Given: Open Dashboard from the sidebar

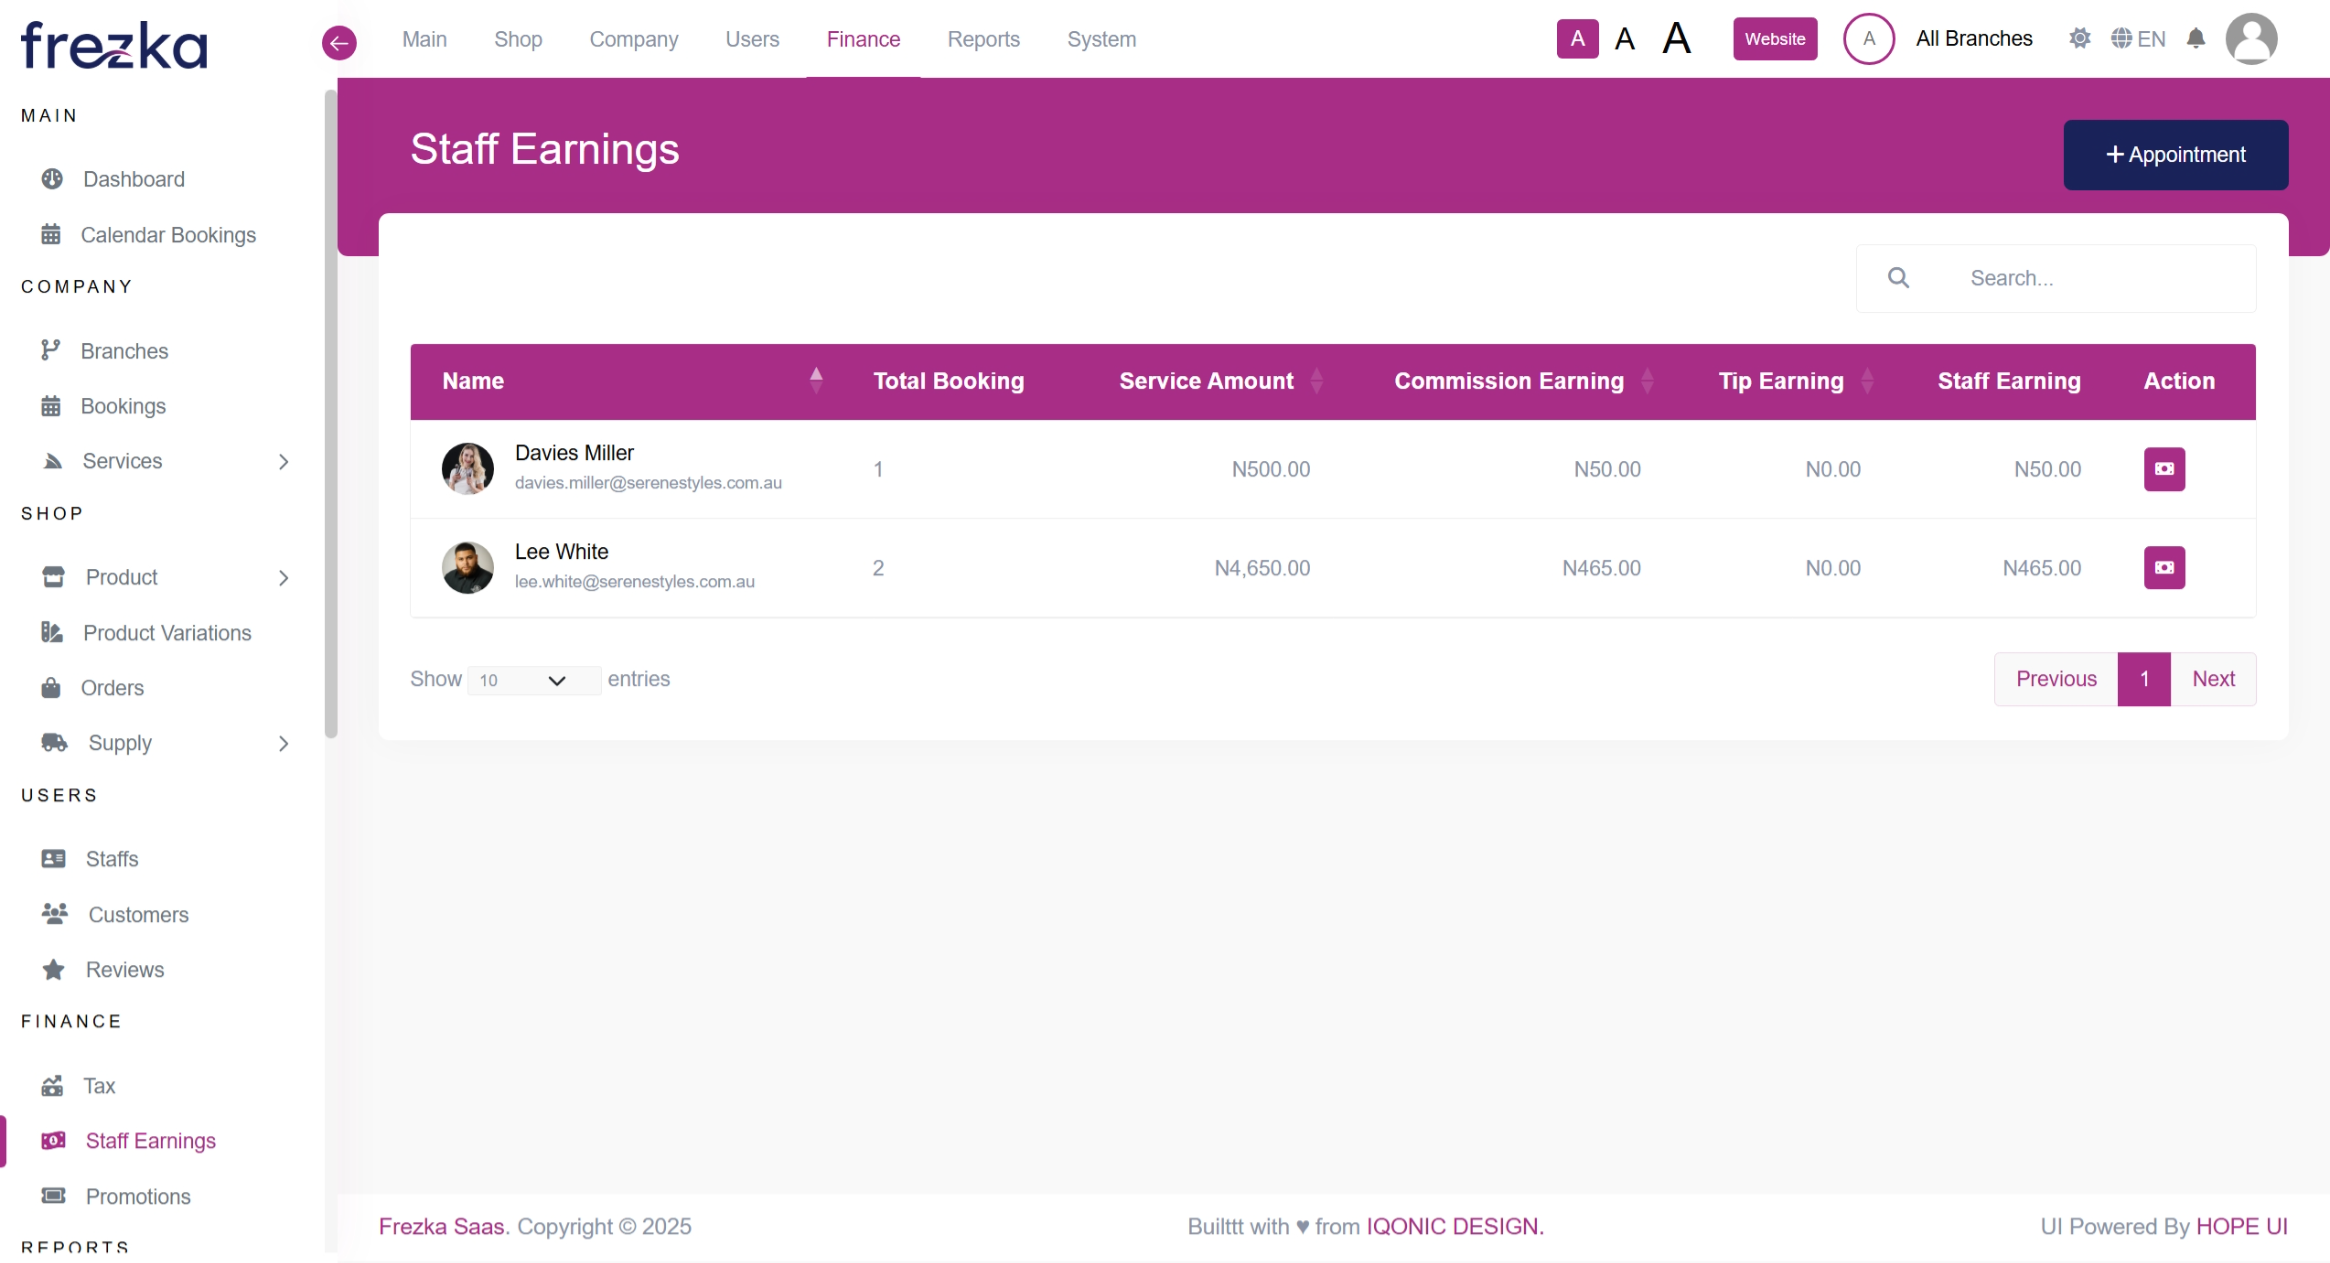Looking at the screenshot, I should 133,179.
